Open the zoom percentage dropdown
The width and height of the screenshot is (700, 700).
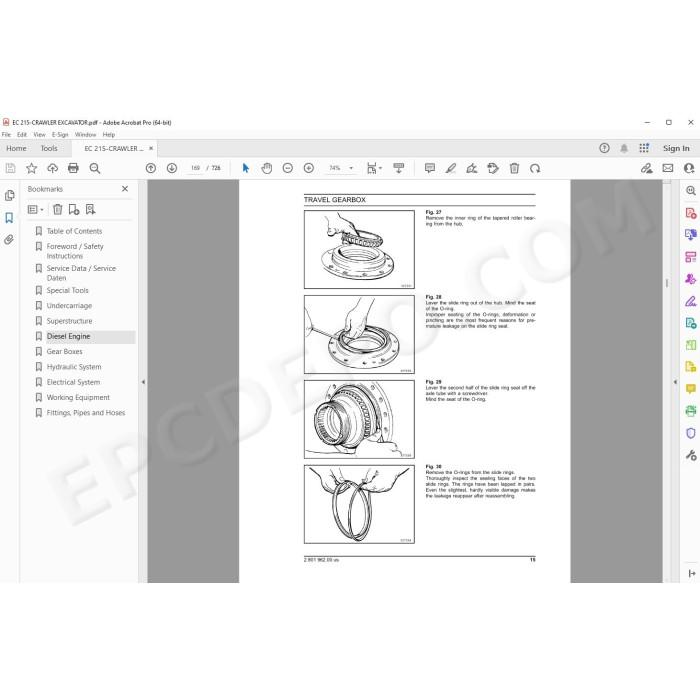(x=351, y=168)
